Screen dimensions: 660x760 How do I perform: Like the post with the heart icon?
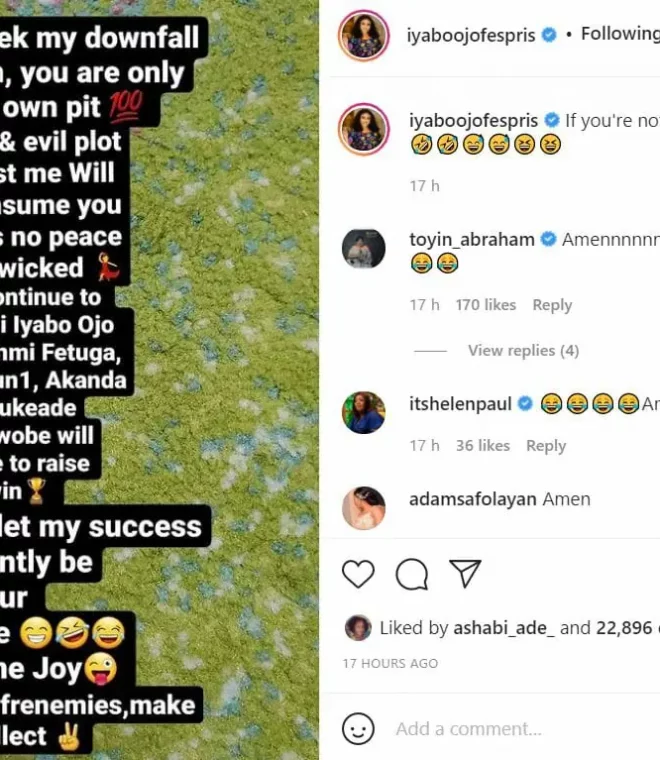tap(358, 573)
